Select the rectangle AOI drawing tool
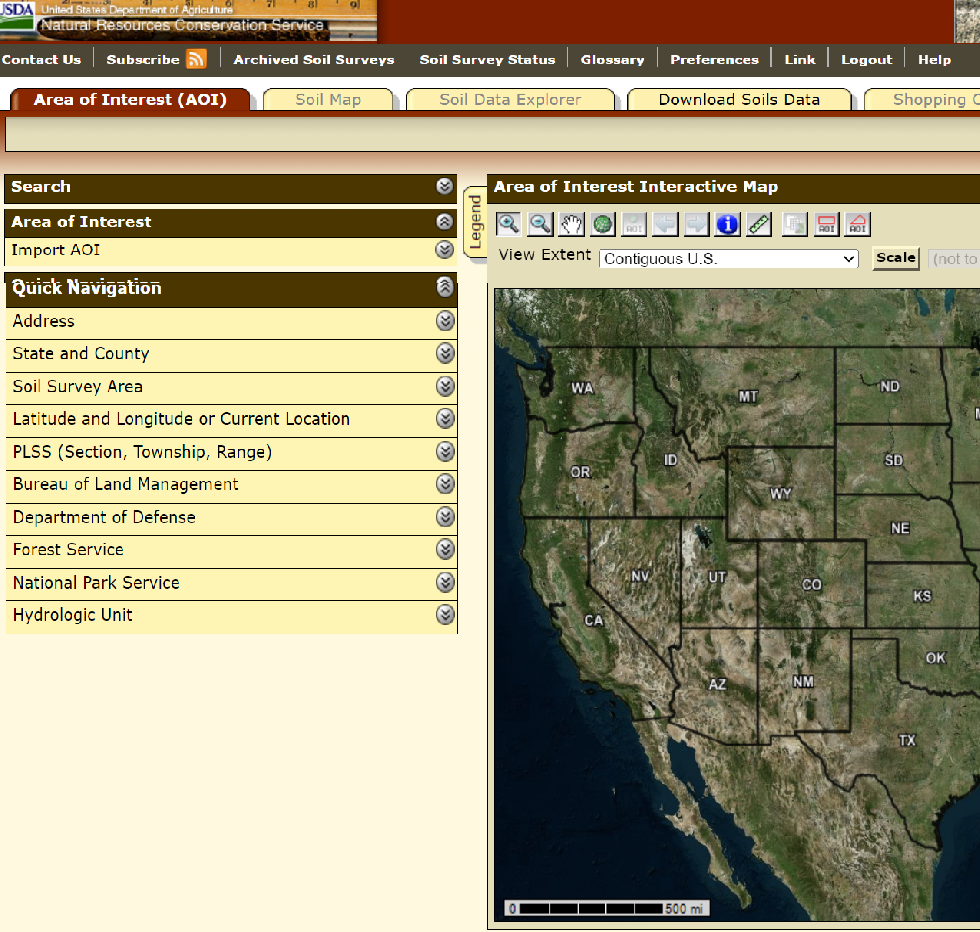Screen dimensions: 980x932 point(826,224)
